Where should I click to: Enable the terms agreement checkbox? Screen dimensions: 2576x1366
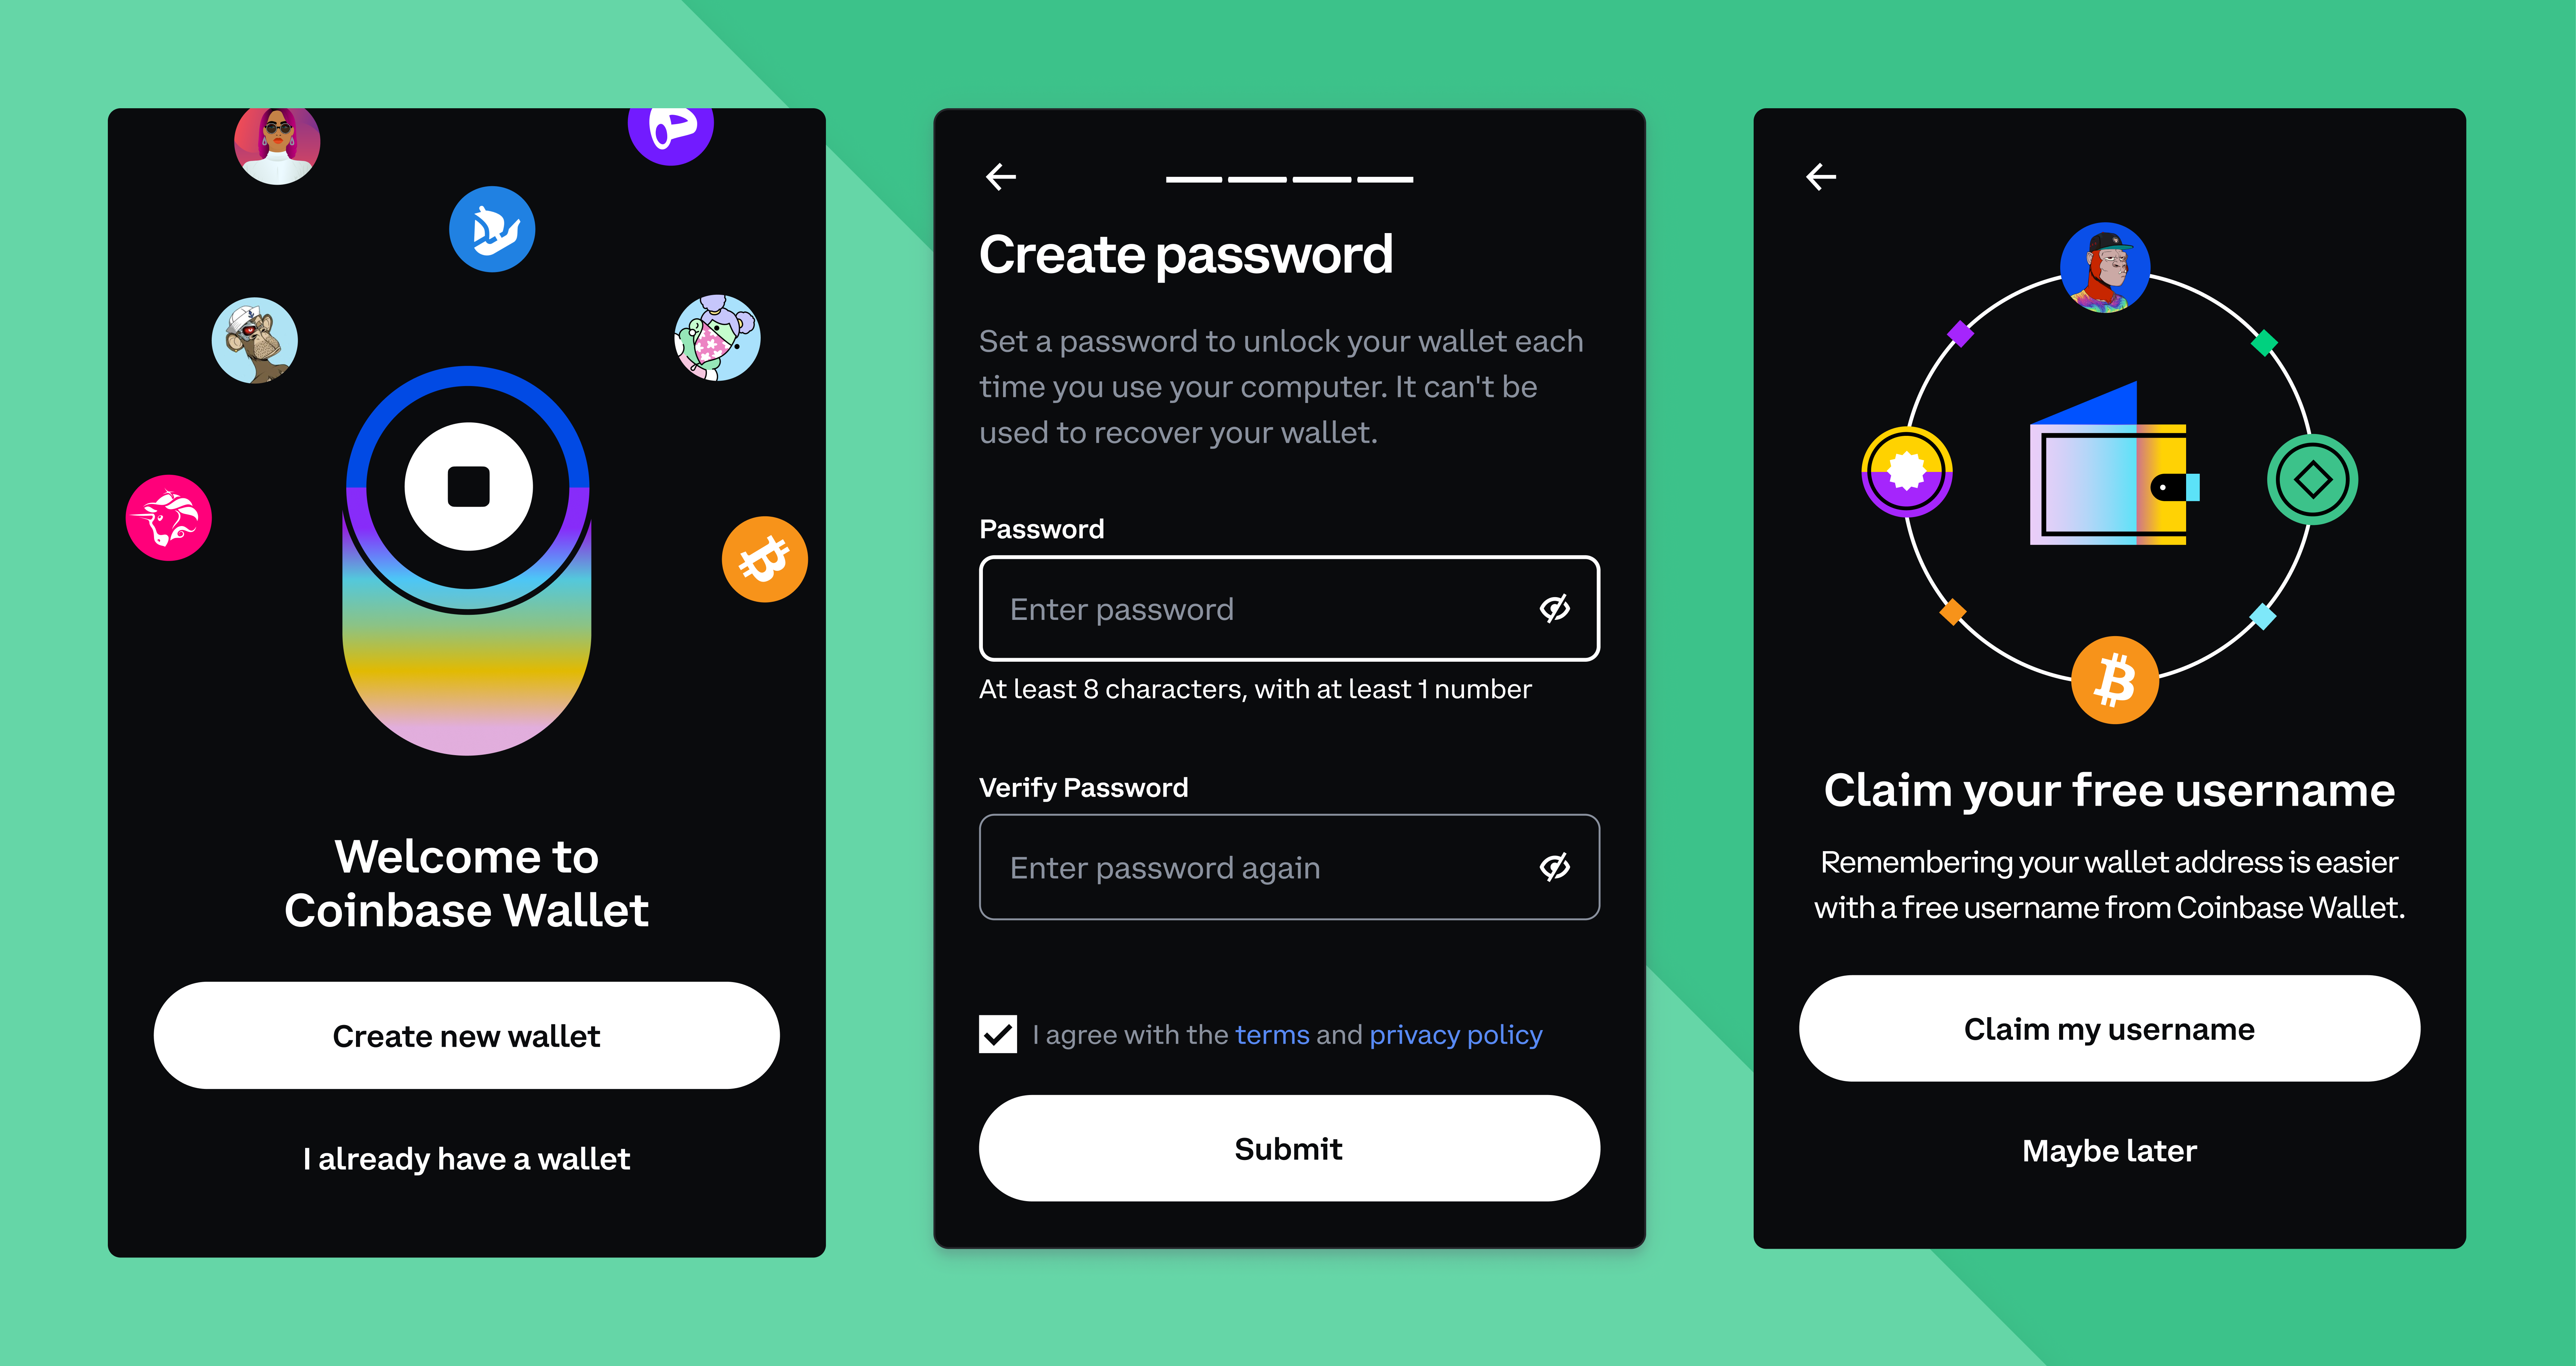pyautogui.click(x=997, y=1034)
